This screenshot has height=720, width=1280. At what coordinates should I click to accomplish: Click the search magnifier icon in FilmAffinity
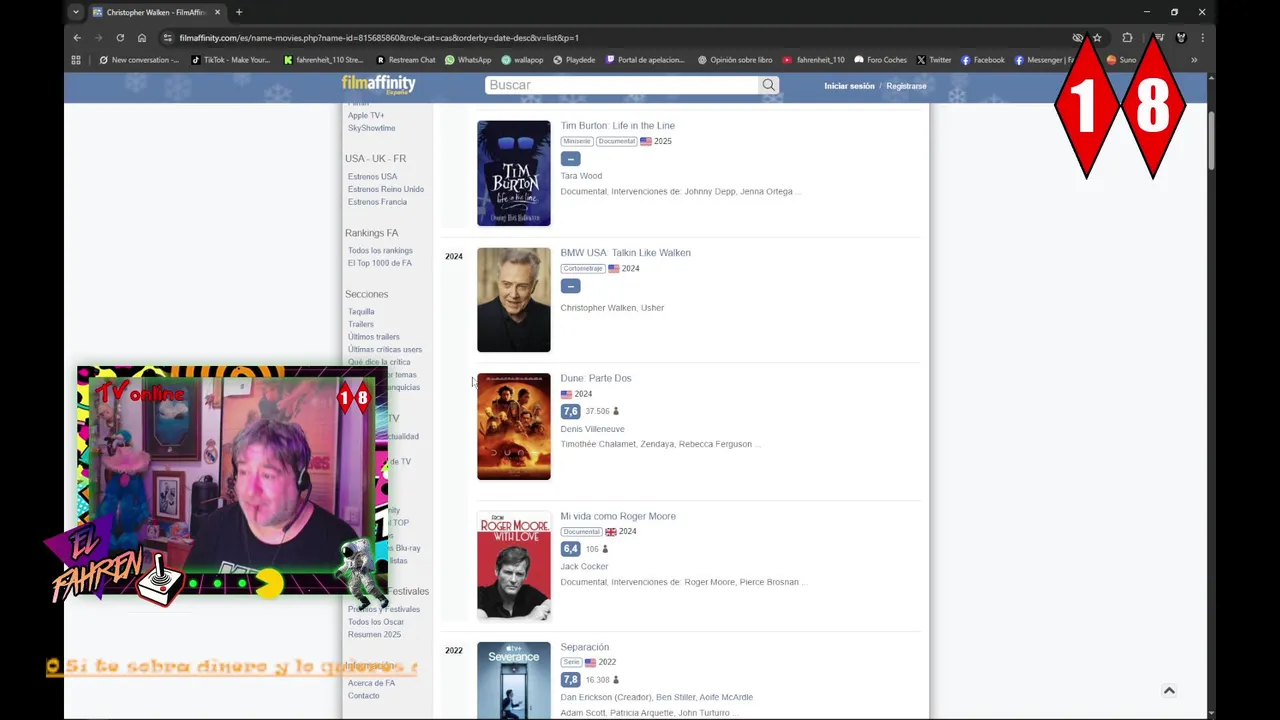[x=768, y=85]
